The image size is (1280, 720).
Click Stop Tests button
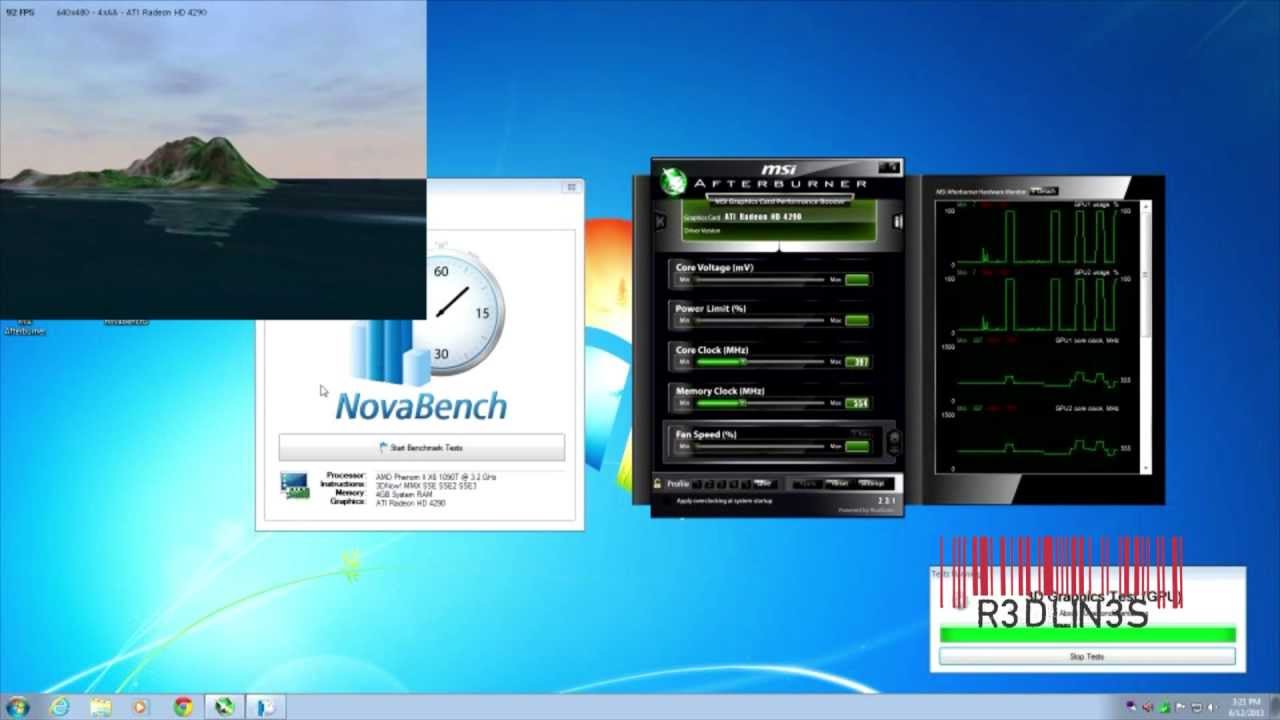click(1087, 657)
